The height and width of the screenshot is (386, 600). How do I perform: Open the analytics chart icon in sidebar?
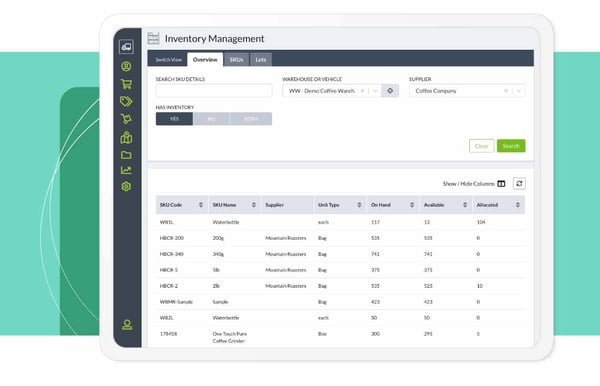(x=126, y=170)
